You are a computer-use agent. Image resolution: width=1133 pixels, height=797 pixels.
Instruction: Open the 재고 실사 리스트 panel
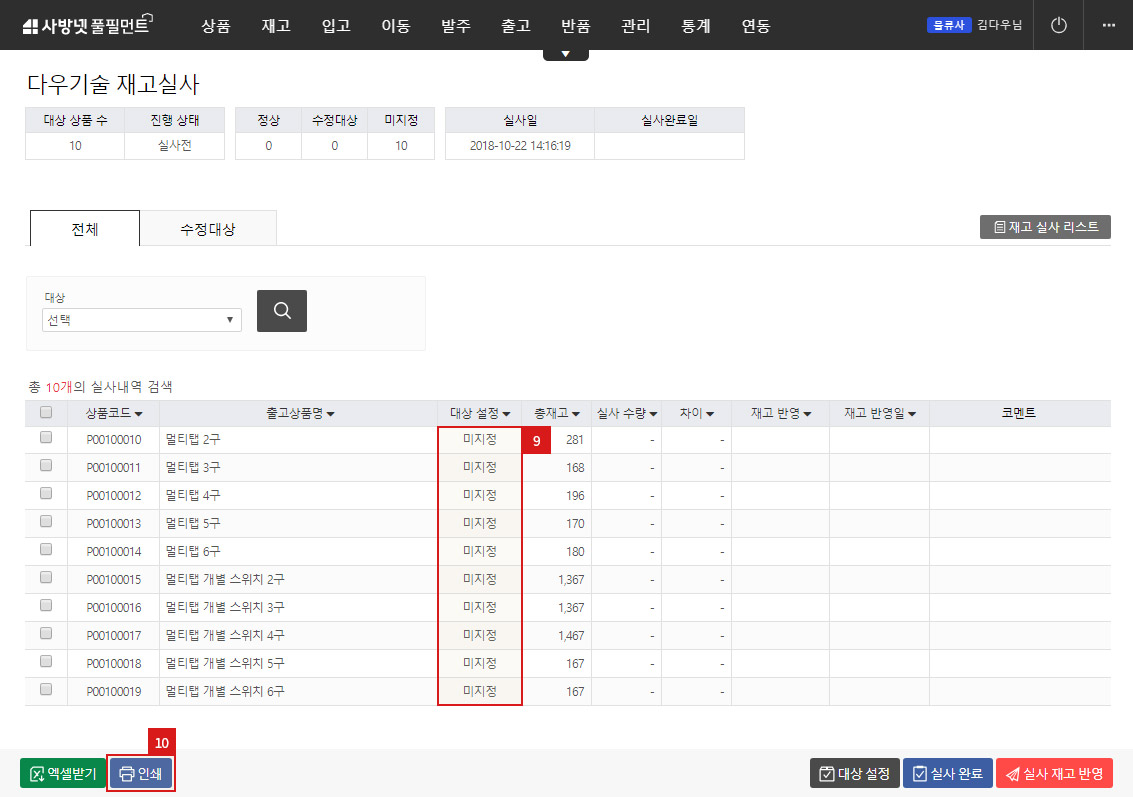1044,226
